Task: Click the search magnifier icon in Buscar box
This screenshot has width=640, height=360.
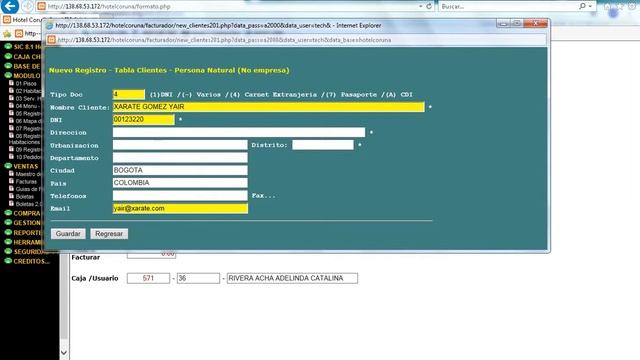Action: [582, 6]
